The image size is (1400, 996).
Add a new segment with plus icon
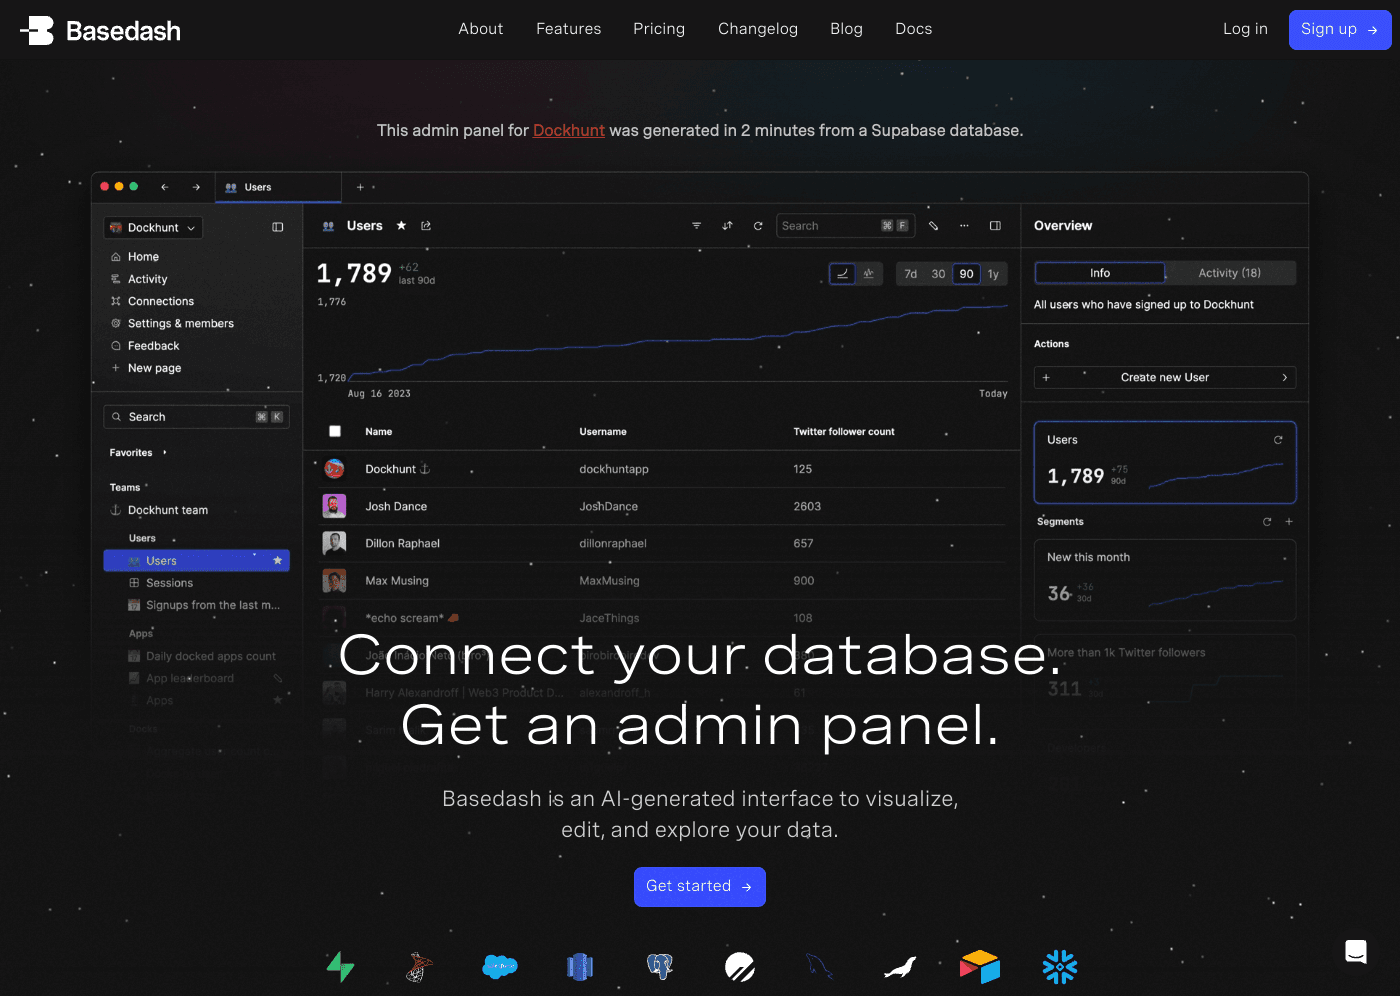coord(1289,522)
